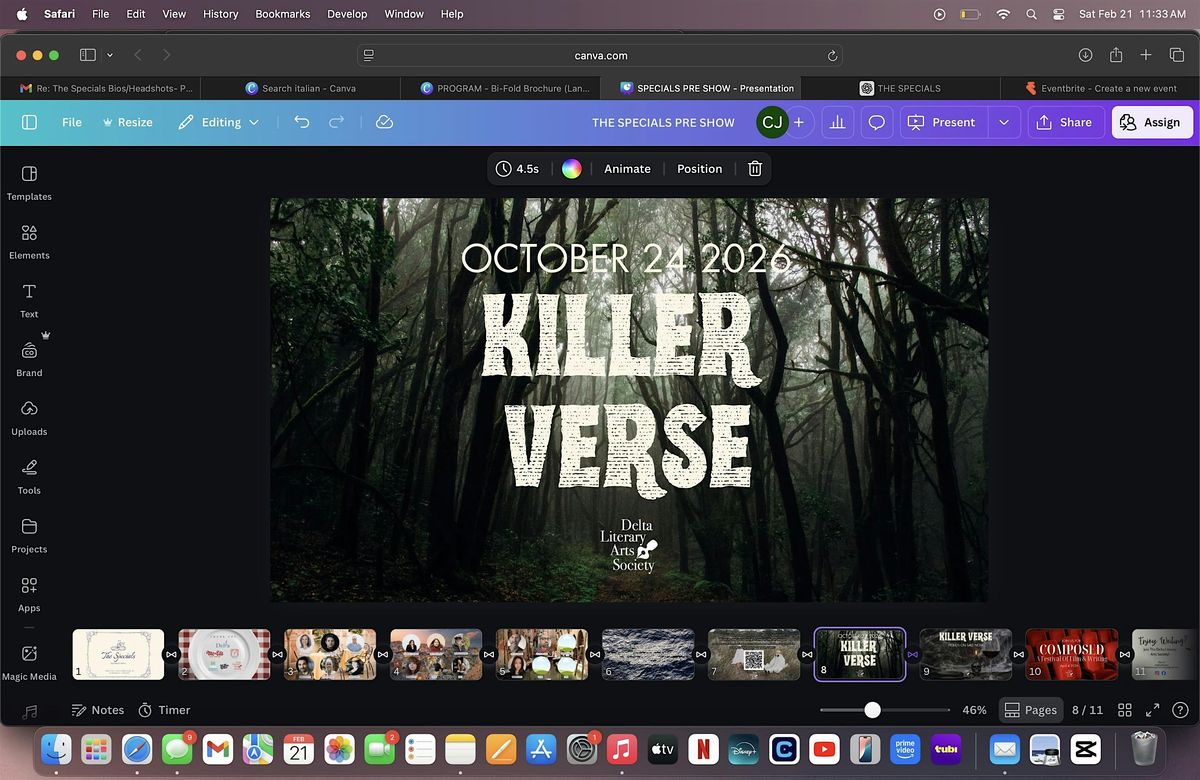Expand the Editing mode dropdown
1200x780 pixels.
(x=219, y=122)
